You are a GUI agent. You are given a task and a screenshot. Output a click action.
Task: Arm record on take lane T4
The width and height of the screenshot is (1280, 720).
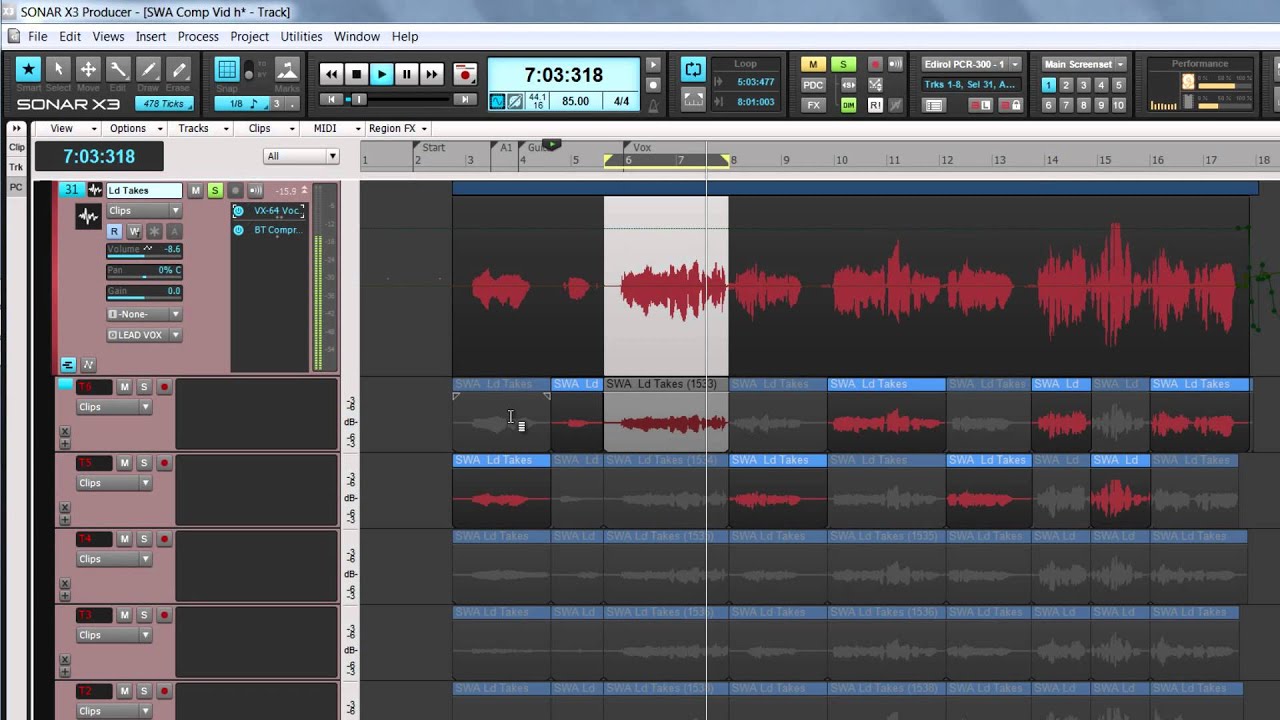164,539
